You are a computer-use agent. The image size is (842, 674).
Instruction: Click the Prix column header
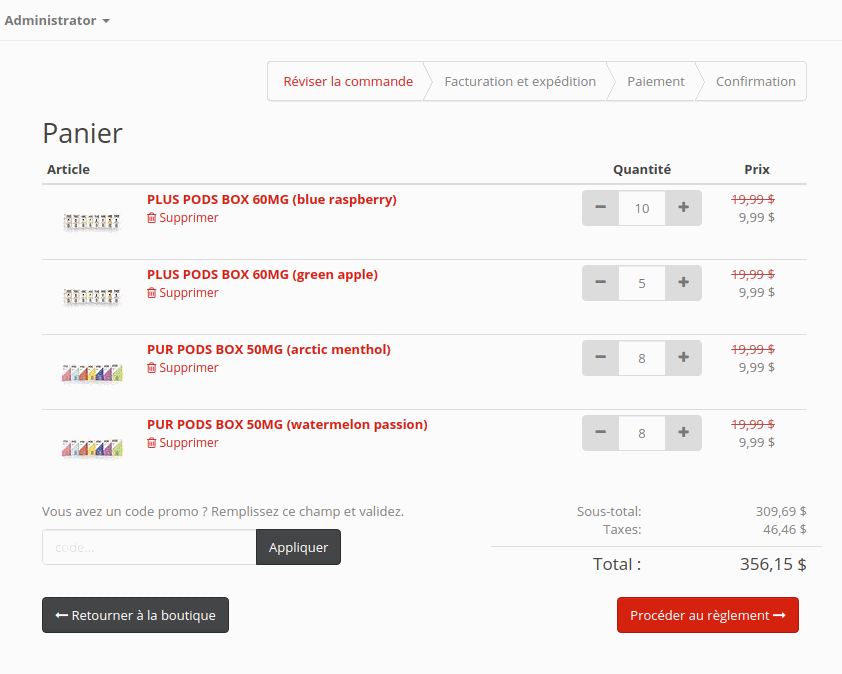coord(757,170)
